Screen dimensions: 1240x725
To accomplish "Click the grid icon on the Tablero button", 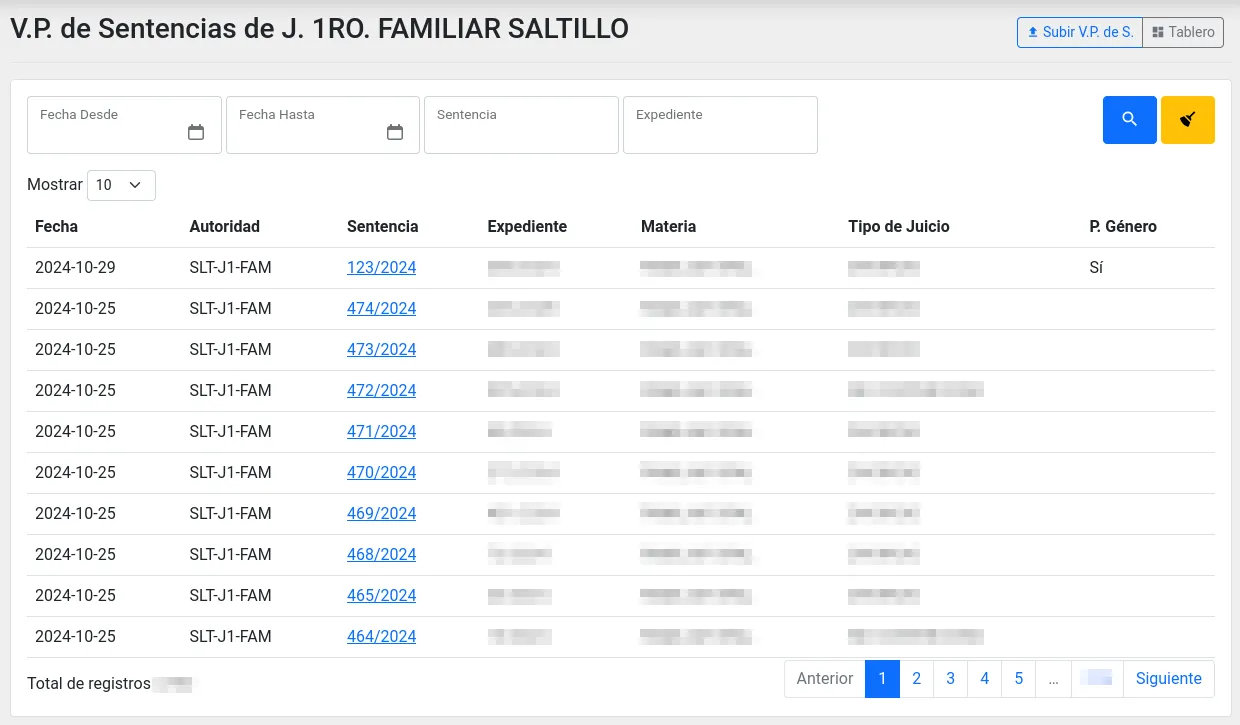I will click(x=1160, y=32).
